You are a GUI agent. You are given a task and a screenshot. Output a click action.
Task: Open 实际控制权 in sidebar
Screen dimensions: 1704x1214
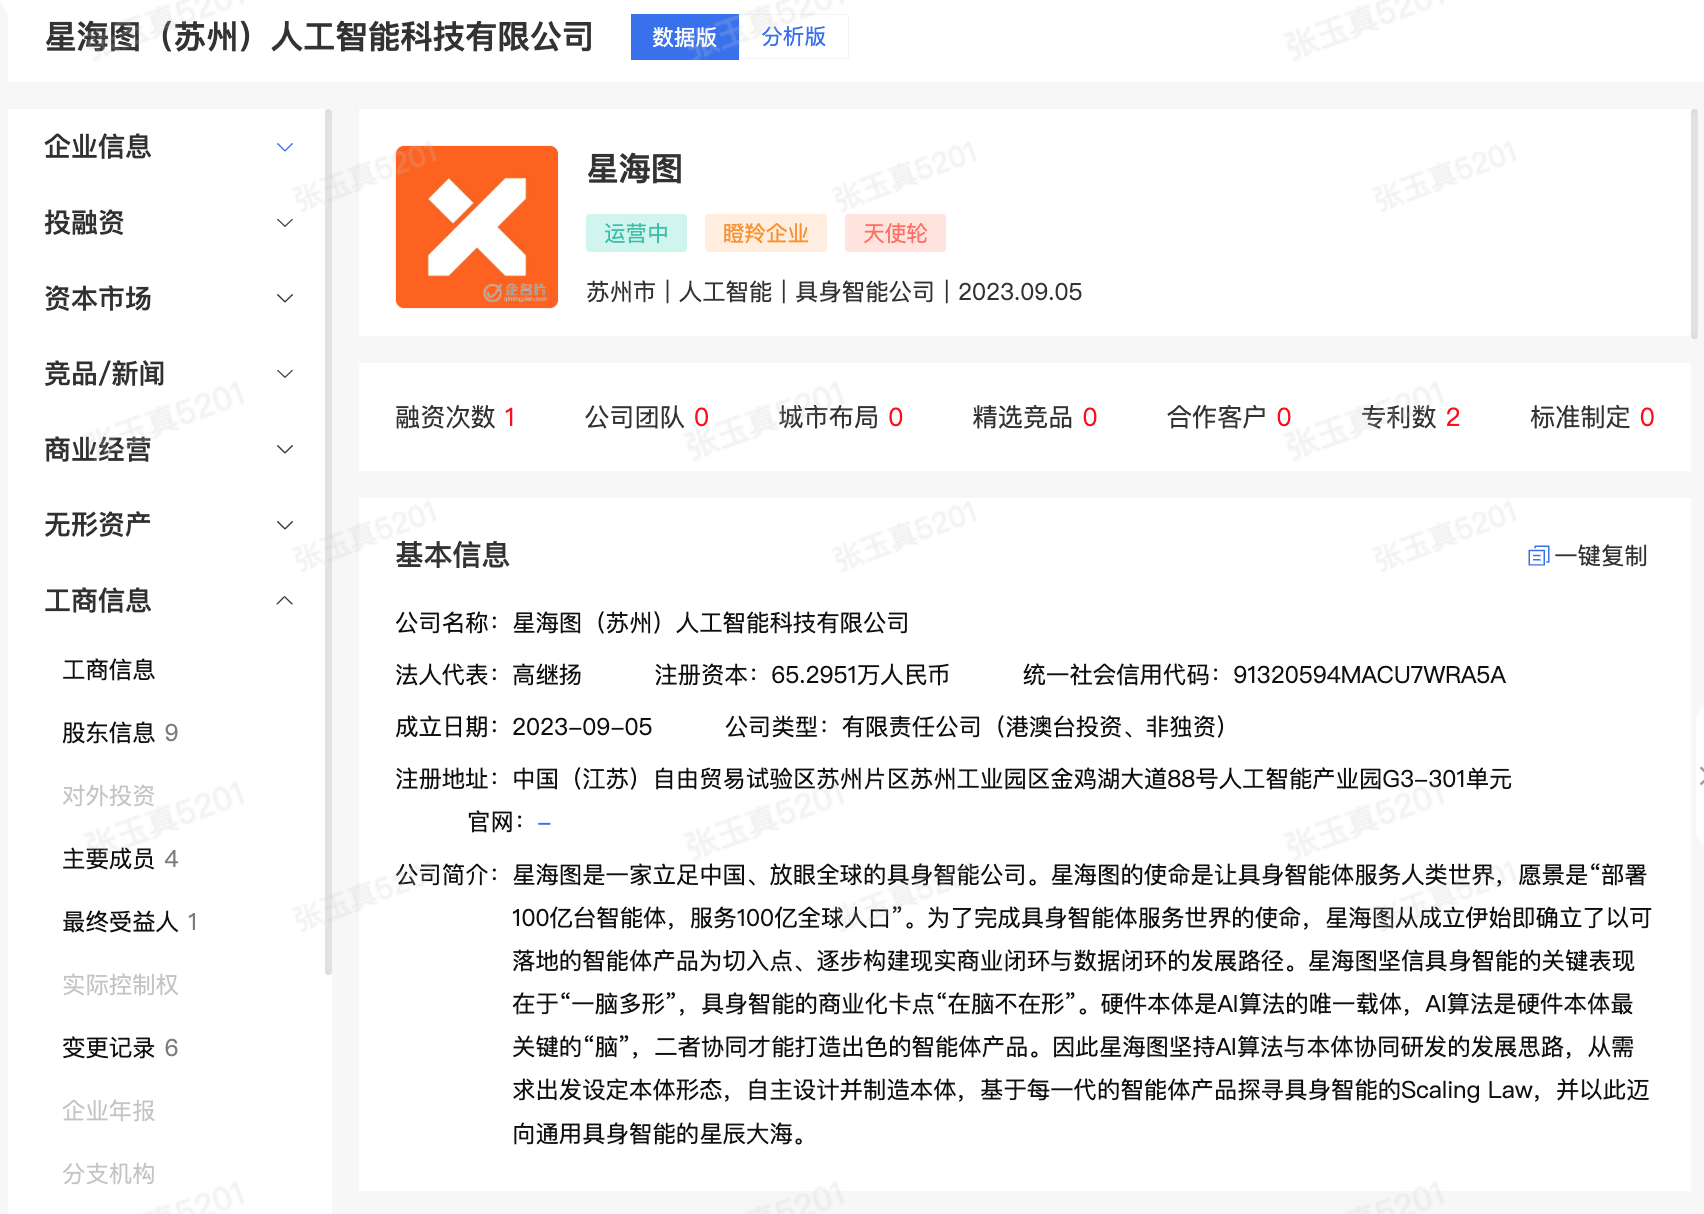(120, 985)
